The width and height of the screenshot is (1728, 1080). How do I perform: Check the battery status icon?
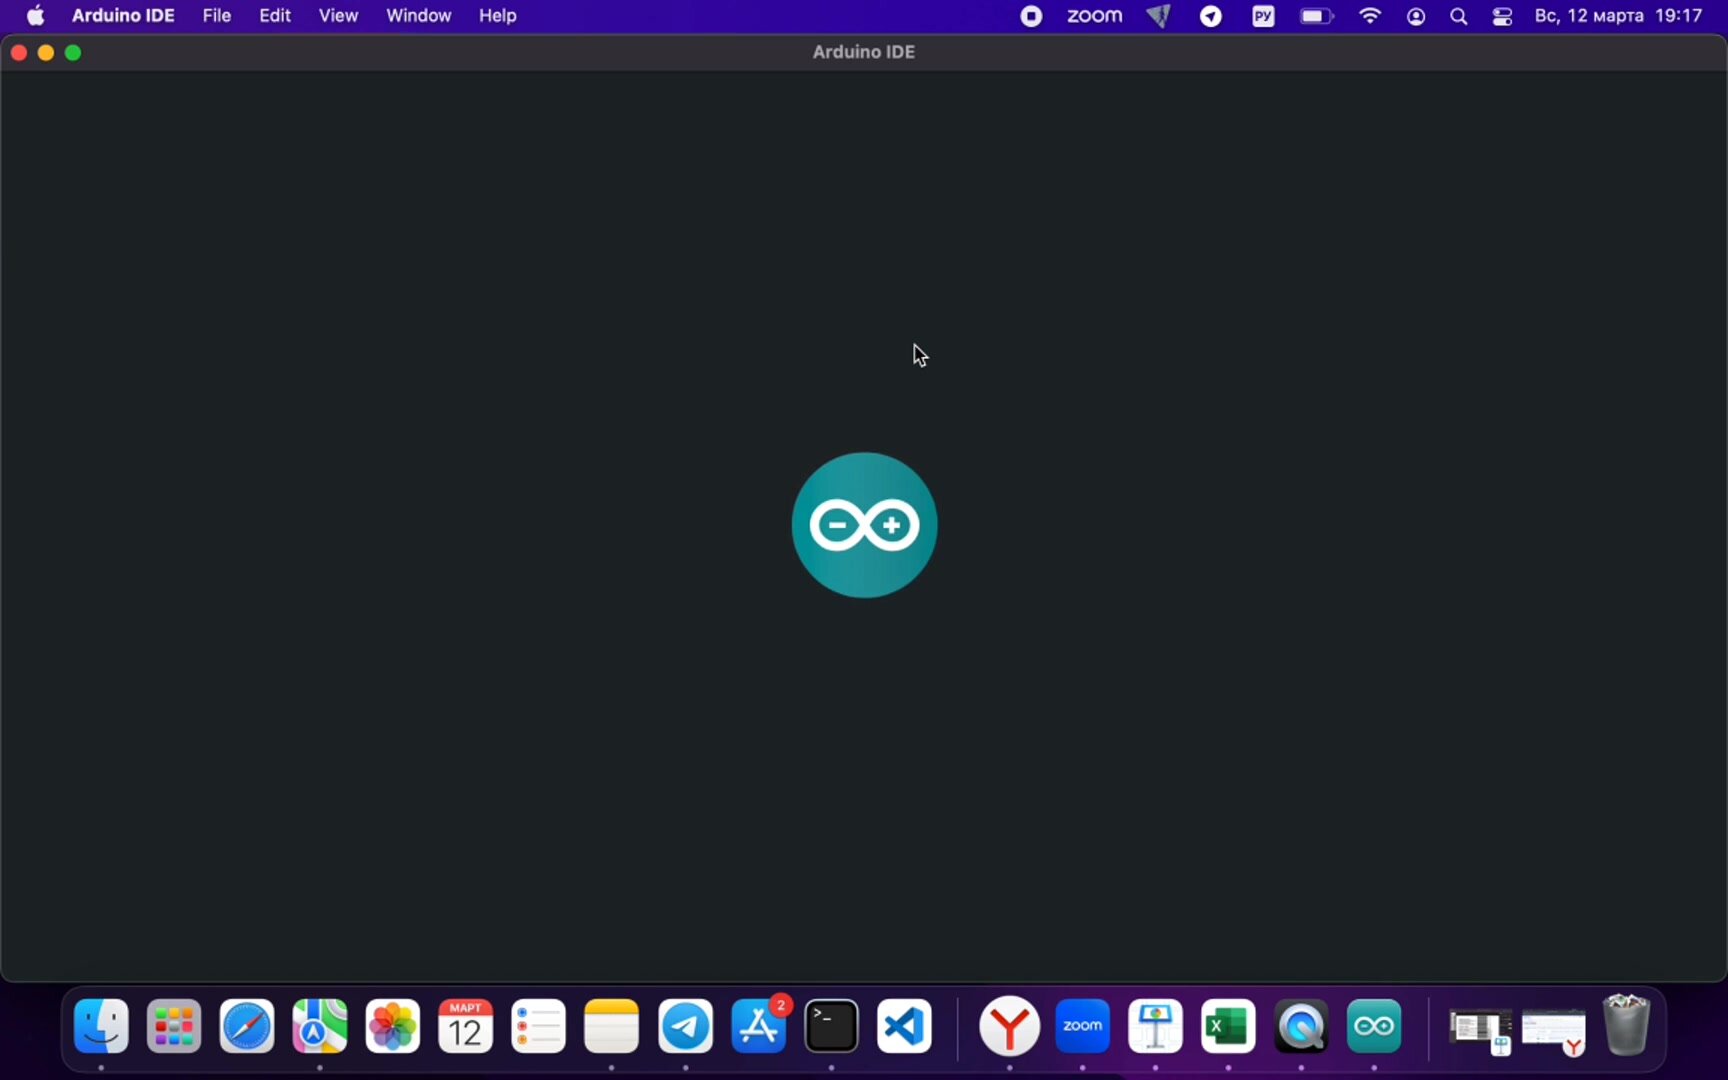tap(1316, 16)
